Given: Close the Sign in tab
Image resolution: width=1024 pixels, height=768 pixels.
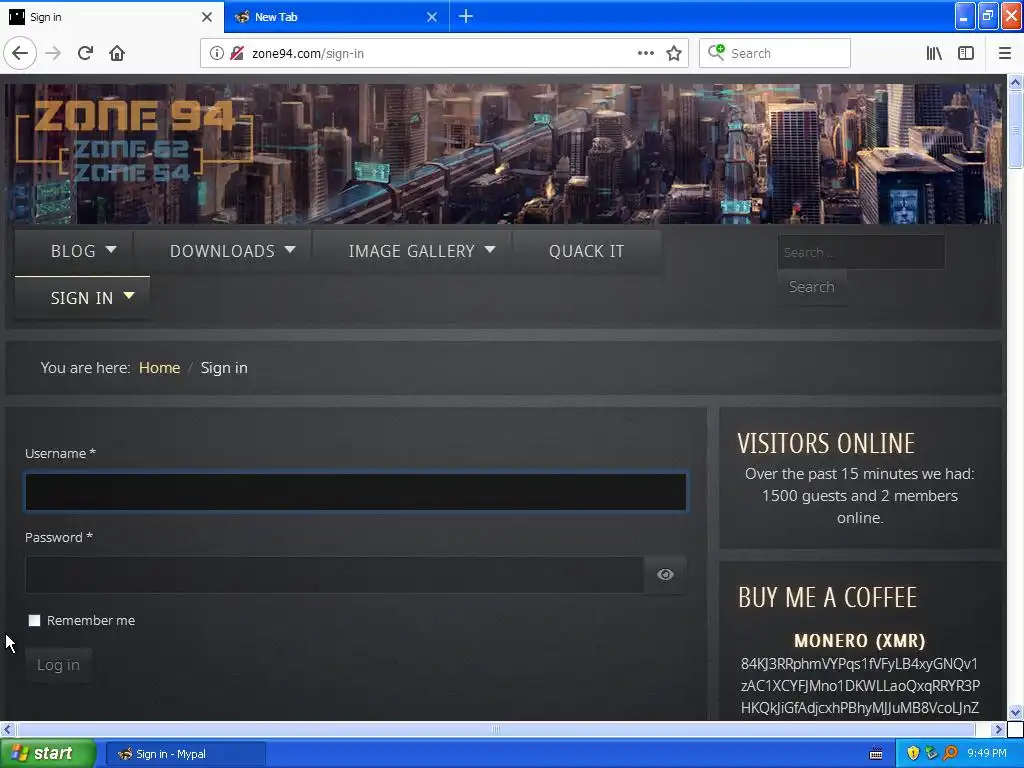Looking at the screenshot, I should click(x=207, y=17).
